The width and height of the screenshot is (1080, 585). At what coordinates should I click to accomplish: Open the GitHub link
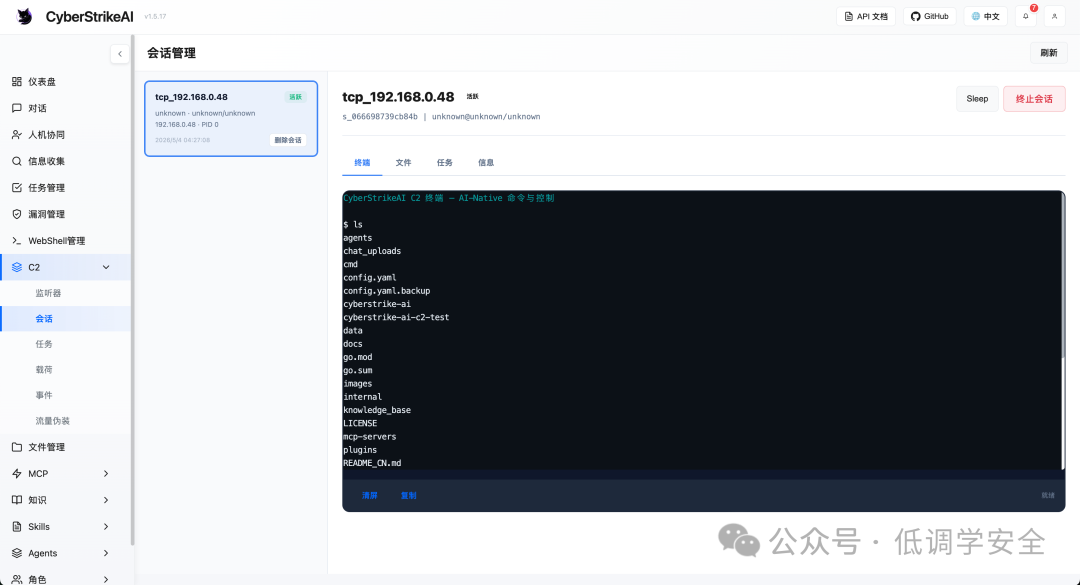929,17
